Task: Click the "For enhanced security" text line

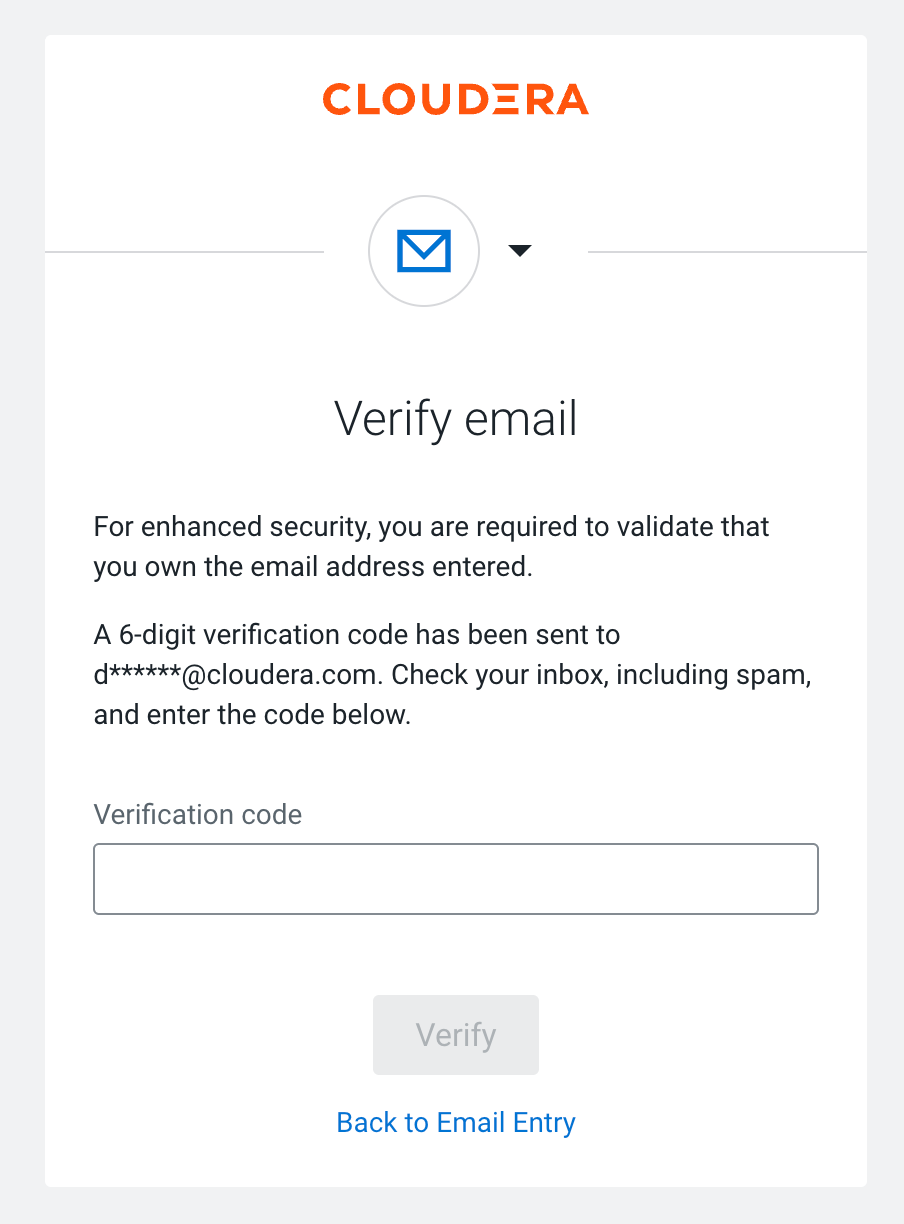Action: click(x=432, y=526)
